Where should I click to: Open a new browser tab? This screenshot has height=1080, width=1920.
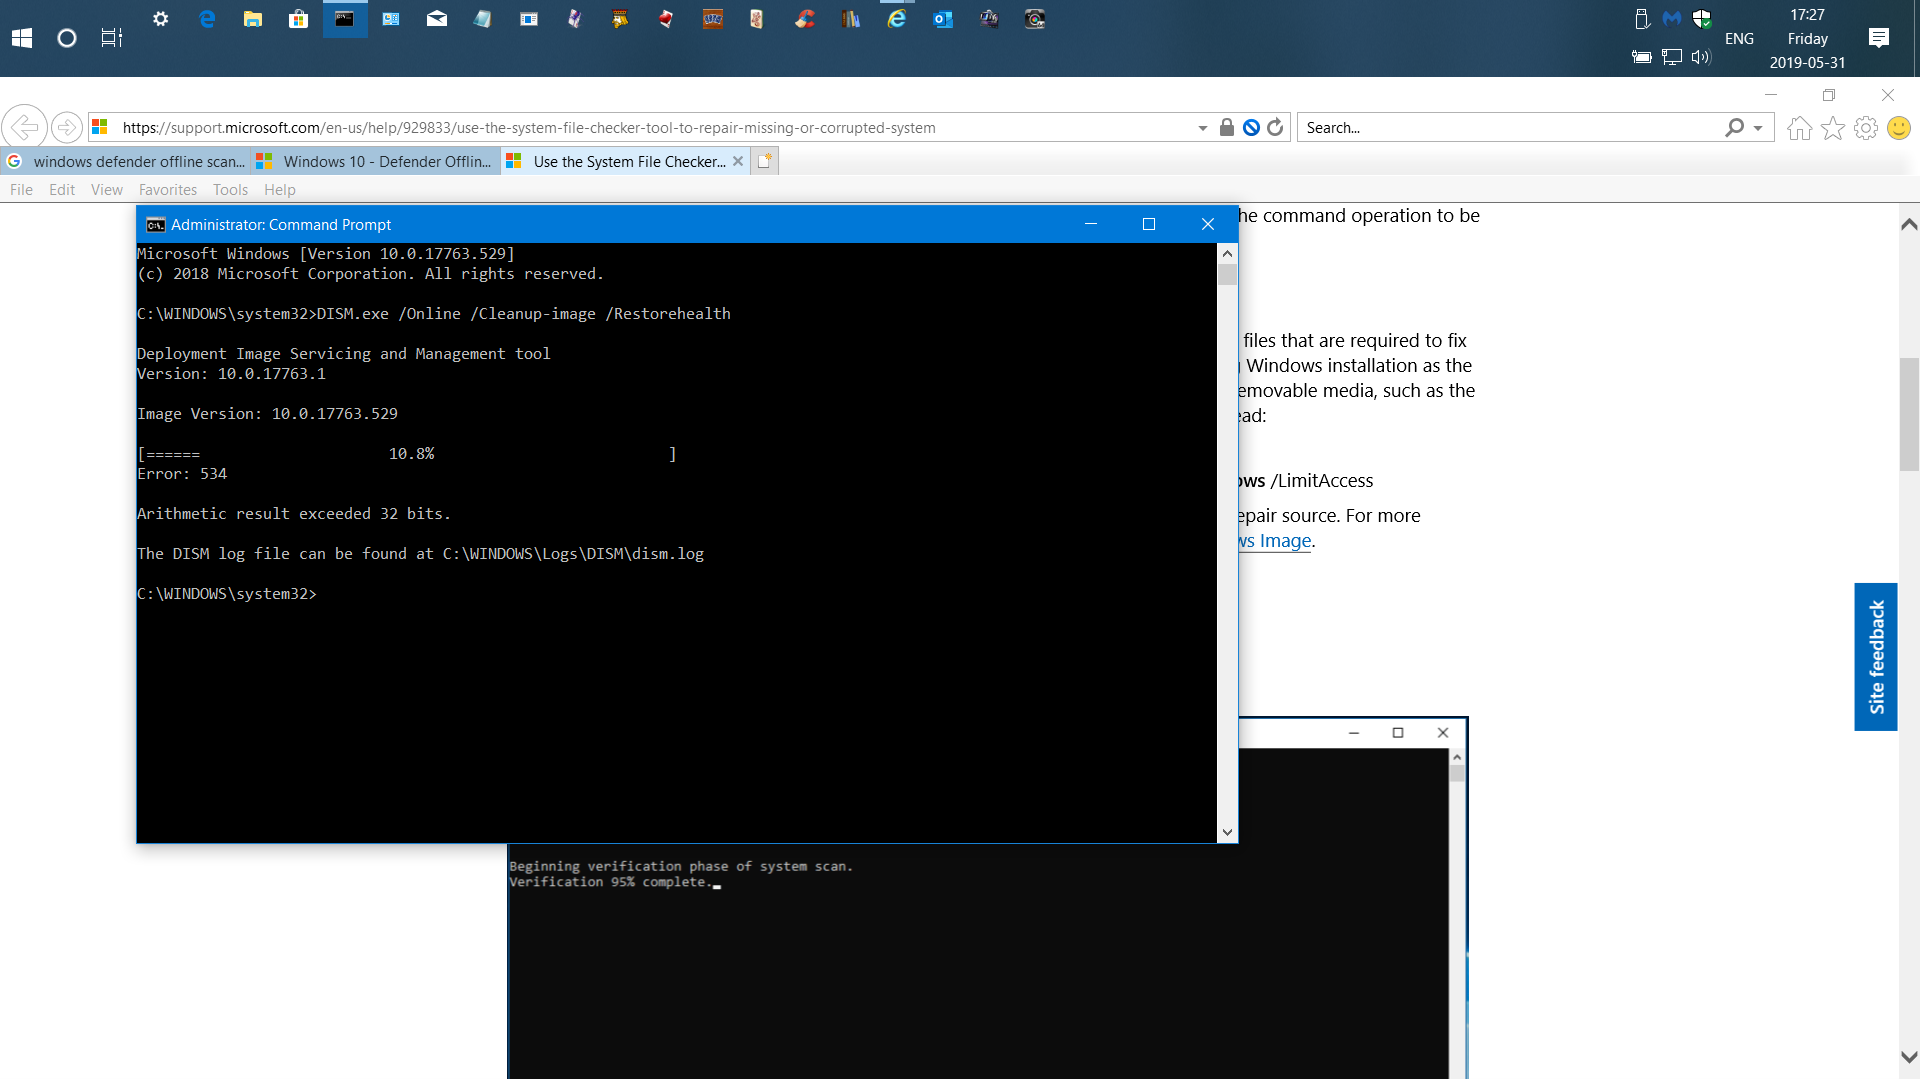click(x=764, y=161)
